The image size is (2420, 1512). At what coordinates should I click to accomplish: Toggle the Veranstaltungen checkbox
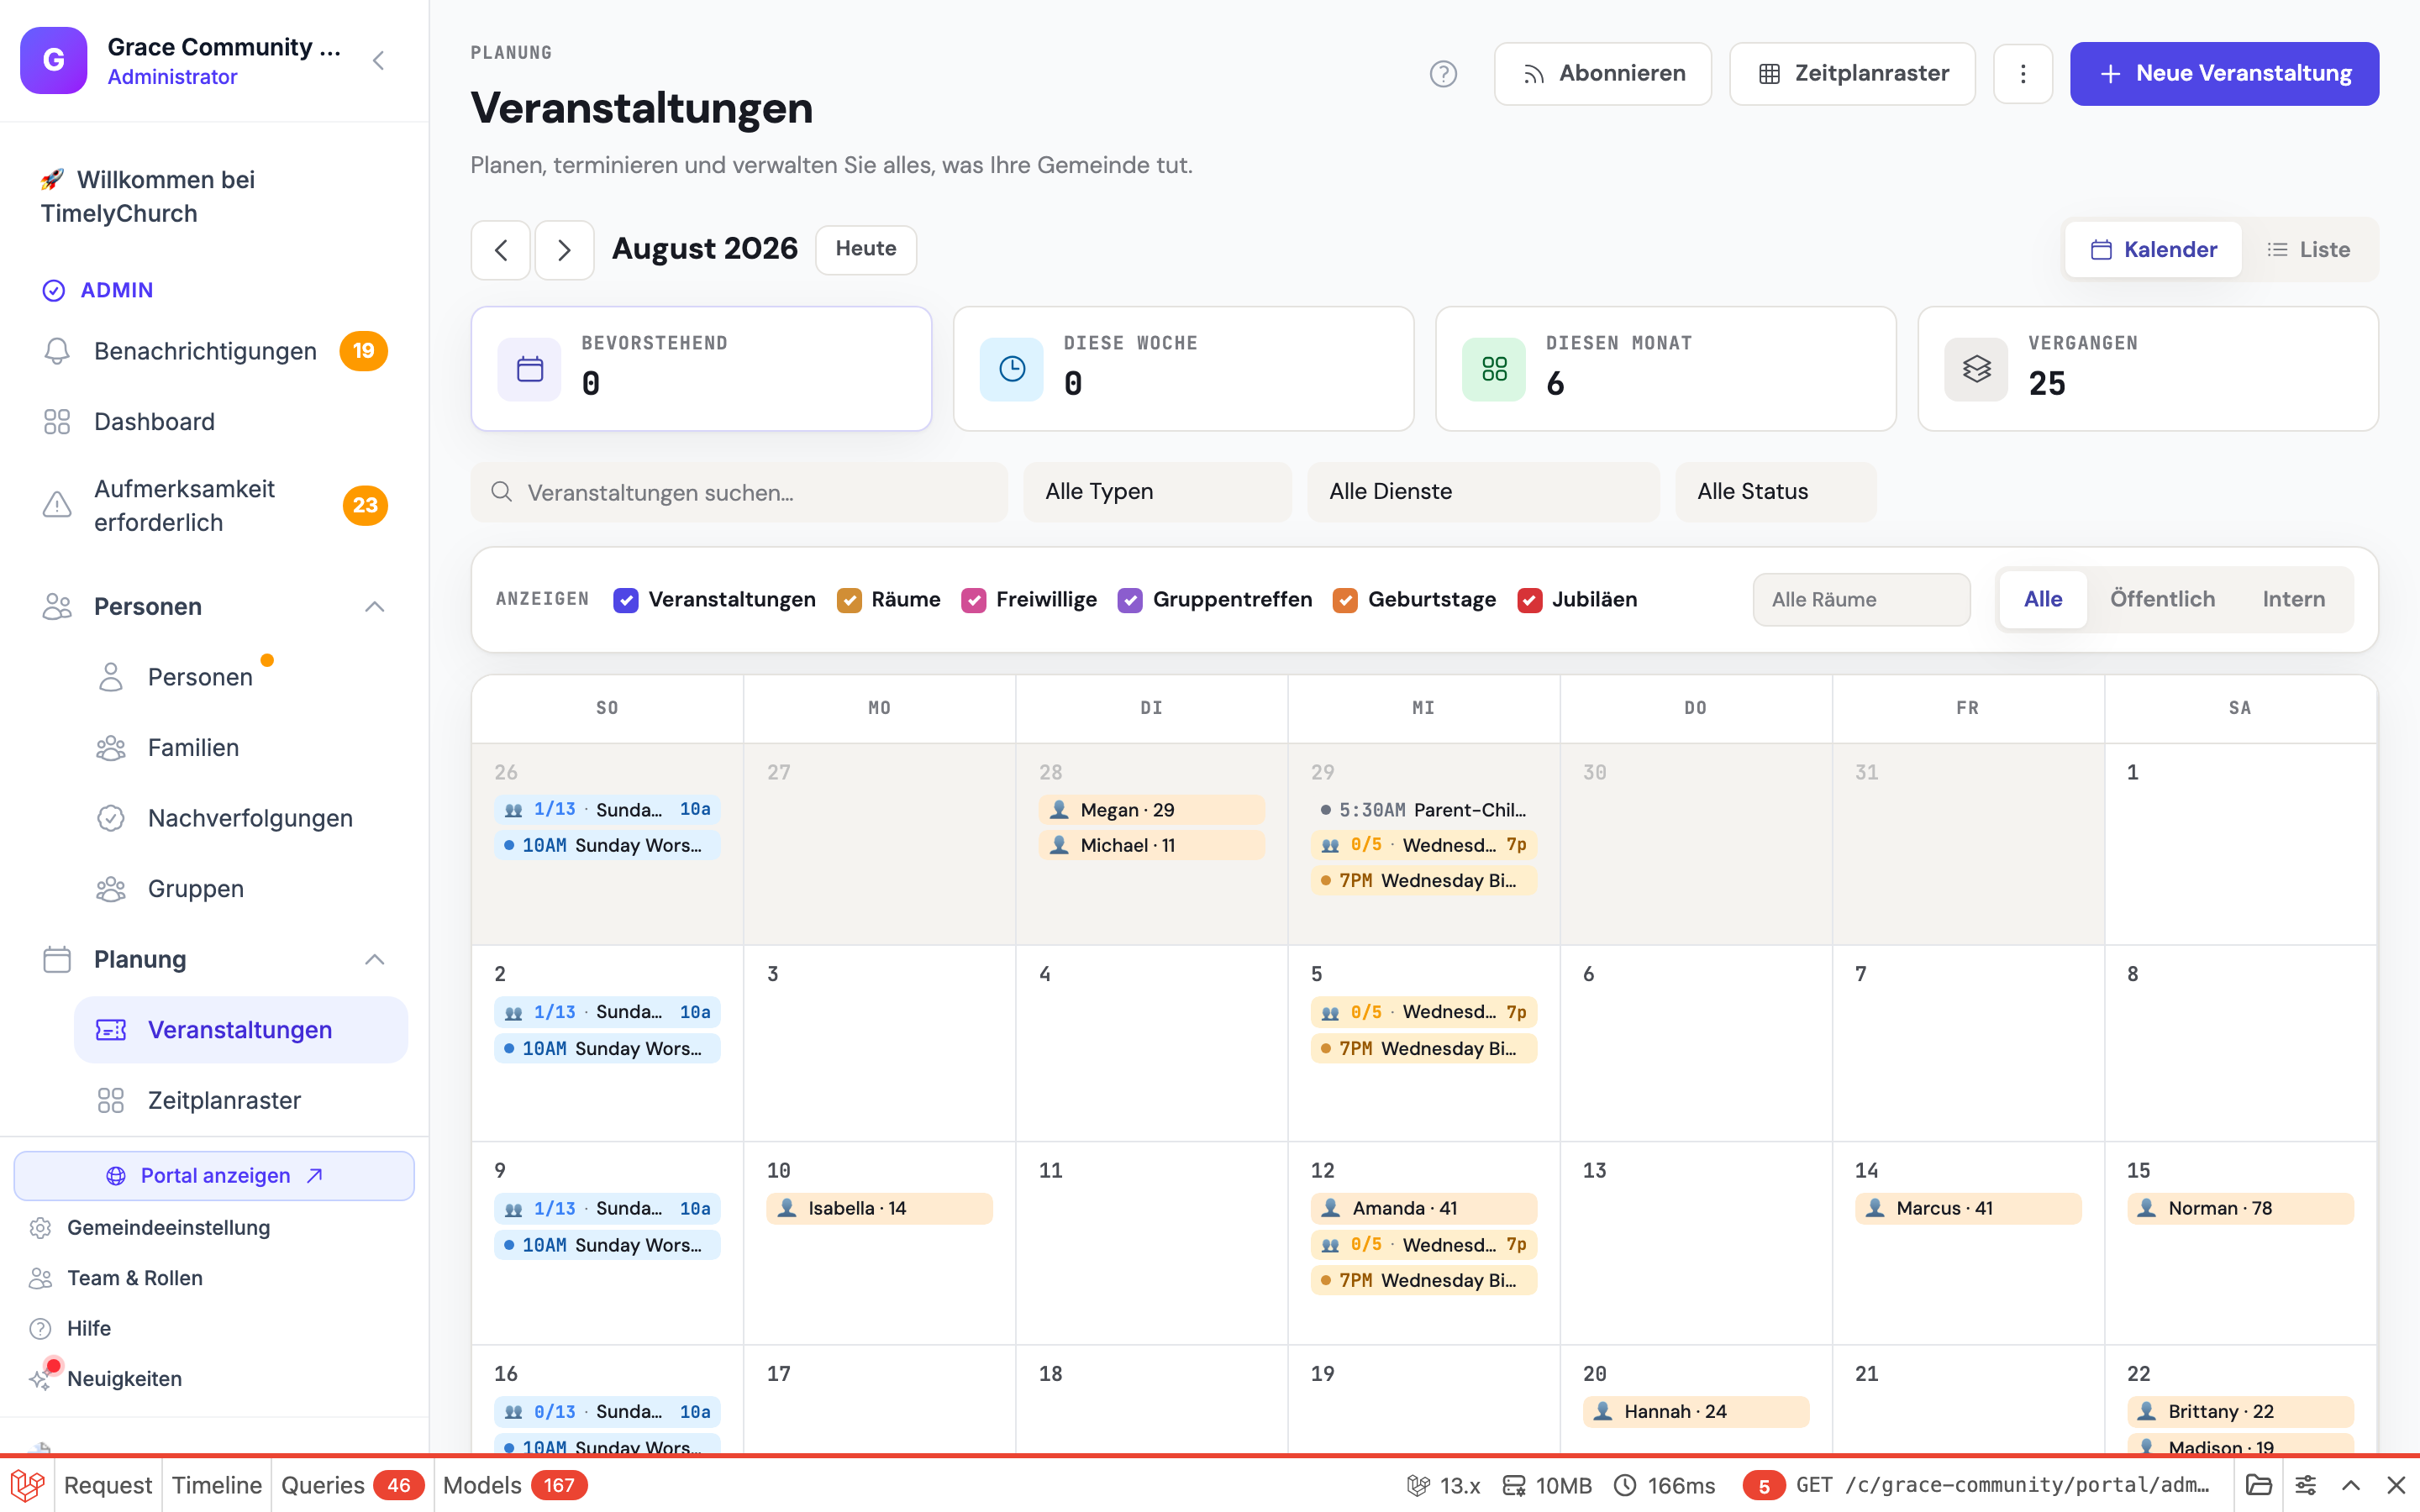pyautogui.click(x=626, y=600)
